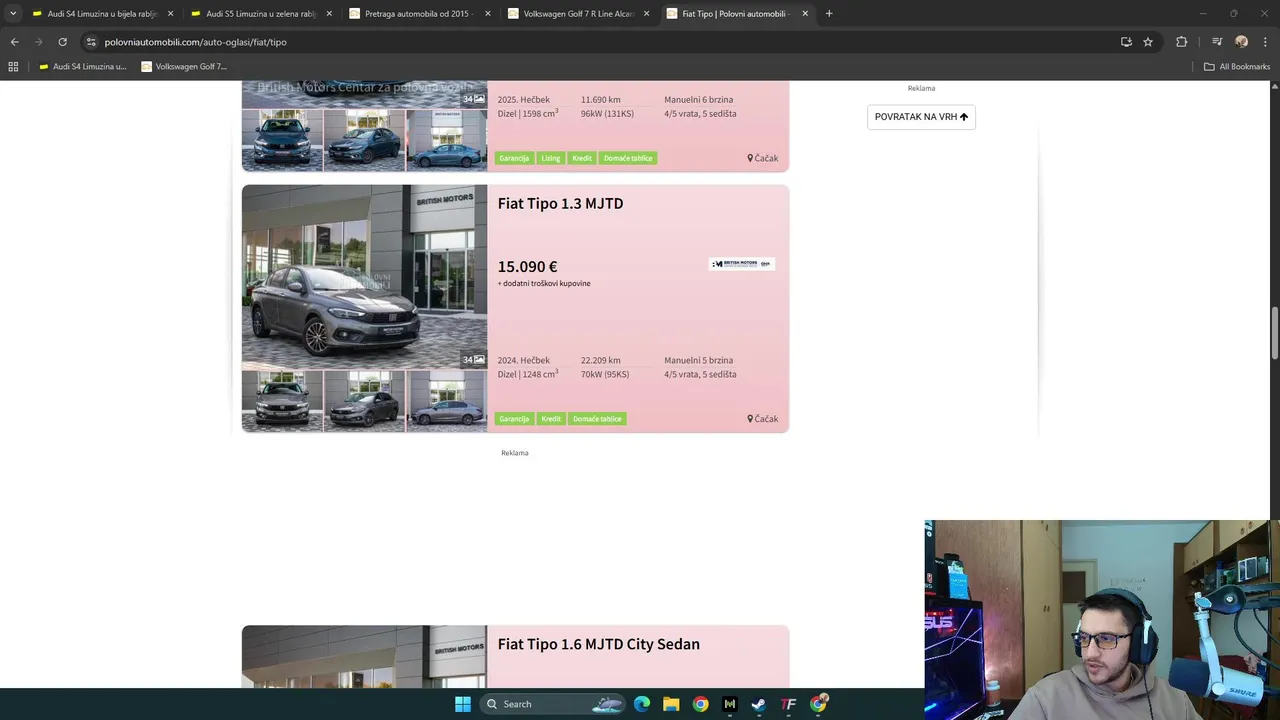Screen dimensions: 1280x720
Task: Click the Kredit tag on the 2025 listing
Action: point(582,158)
